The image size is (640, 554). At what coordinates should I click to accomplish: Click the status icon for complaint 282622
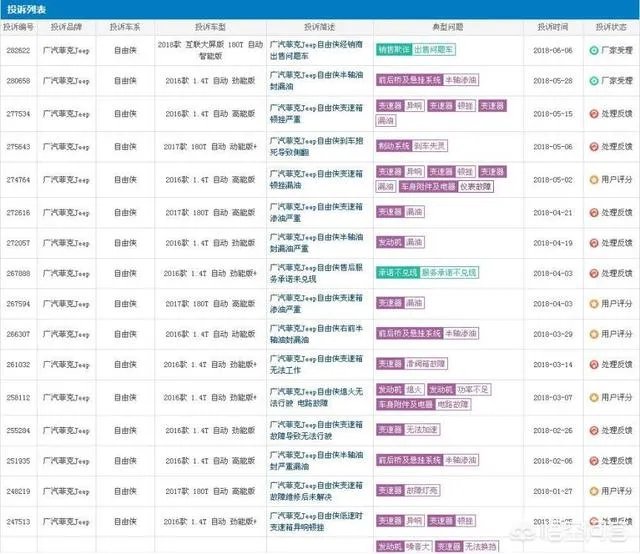(594, 50)
